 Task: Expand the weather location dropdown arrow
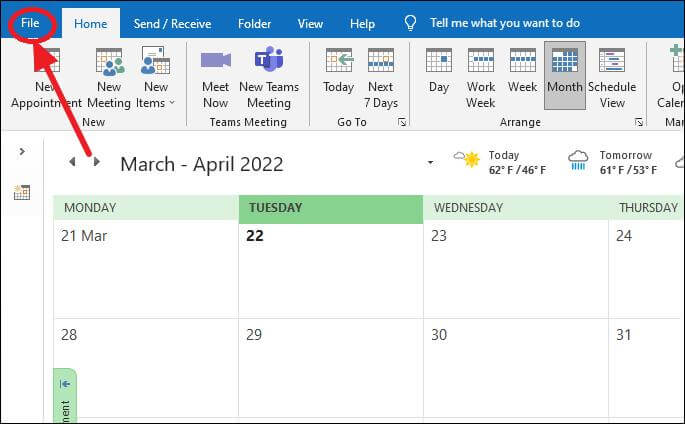coord(430,163)
